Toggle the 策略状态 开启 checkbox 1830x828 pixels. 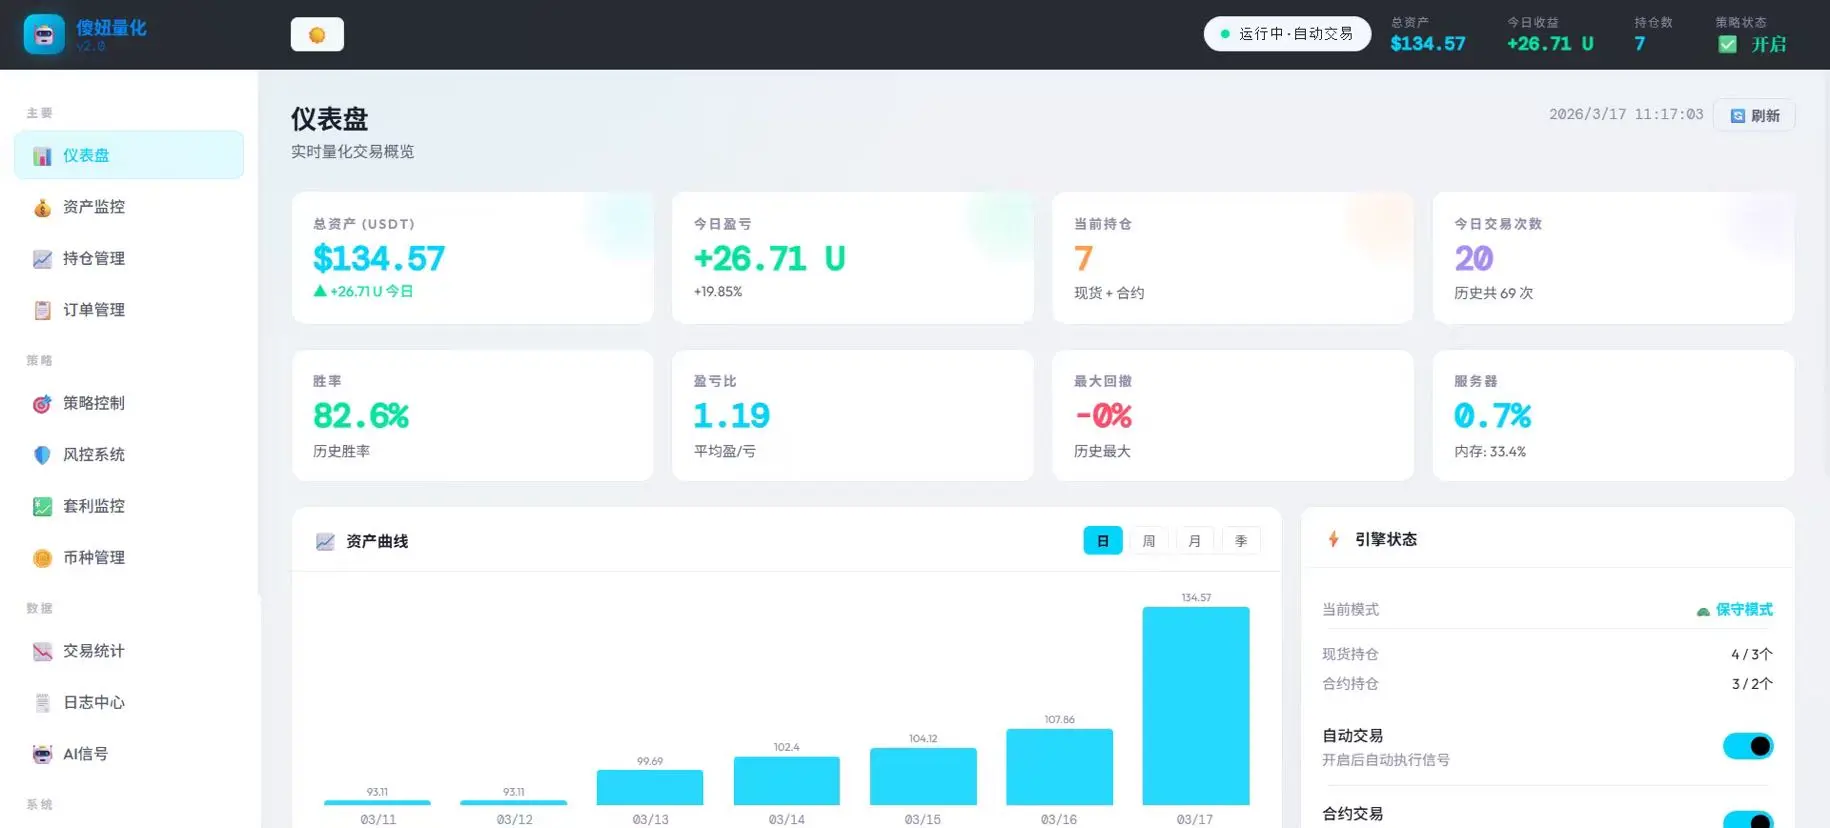click(x=1727, y=44)
